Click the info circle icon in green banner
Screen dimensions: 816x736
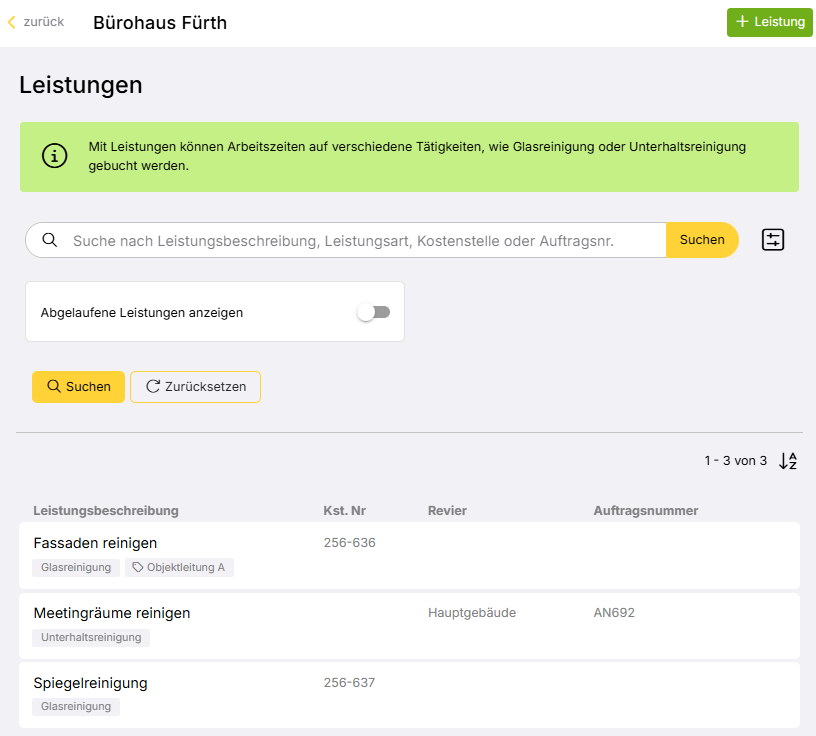point(55,156)
